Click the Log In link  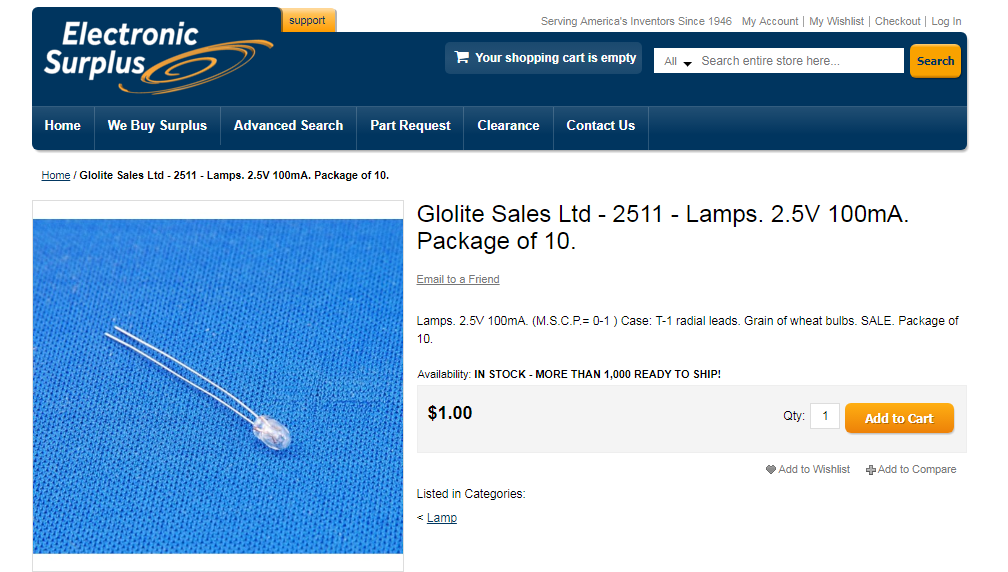coord(946,21)
